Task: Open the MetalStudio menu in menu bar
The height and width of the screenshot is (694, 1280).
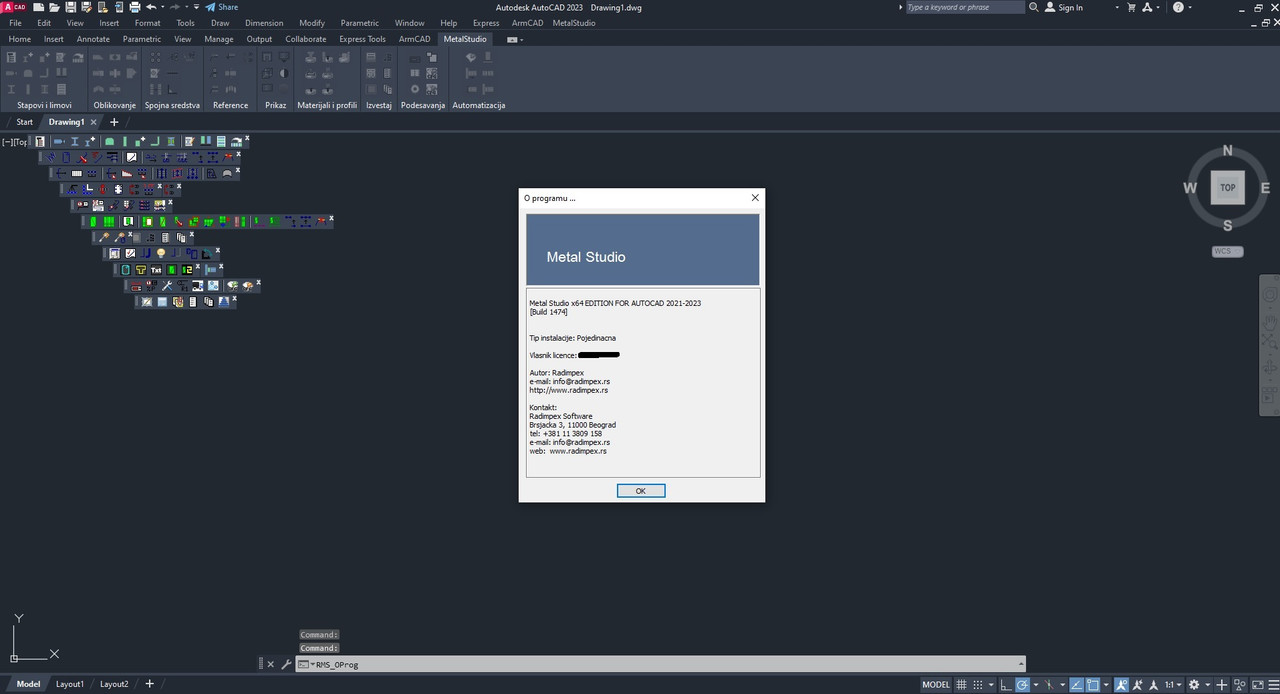Action: tap(574, 22)
